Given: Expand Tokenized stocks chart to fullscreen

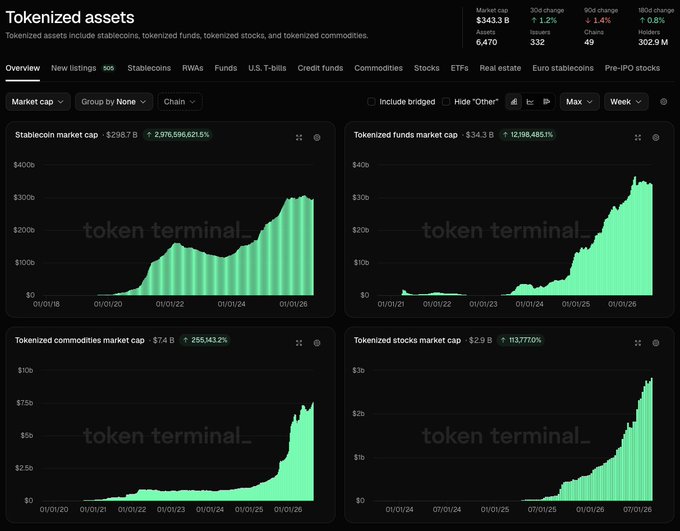Looking at the screenshot, I should 638,343.
